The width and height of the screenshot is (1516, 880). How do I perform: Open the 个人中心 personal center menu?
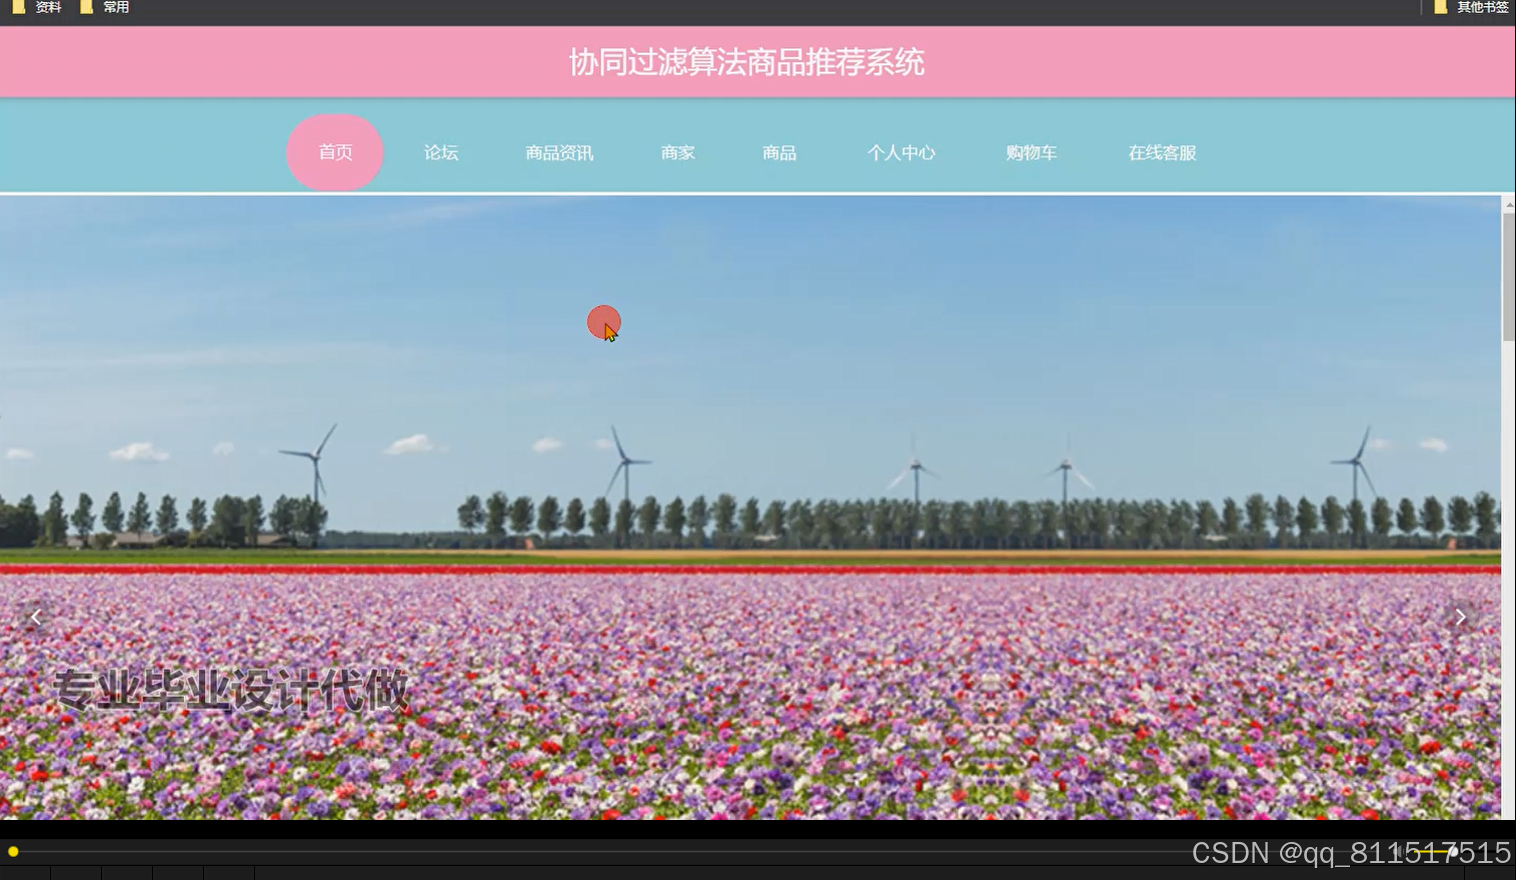[x=900, y=152]
